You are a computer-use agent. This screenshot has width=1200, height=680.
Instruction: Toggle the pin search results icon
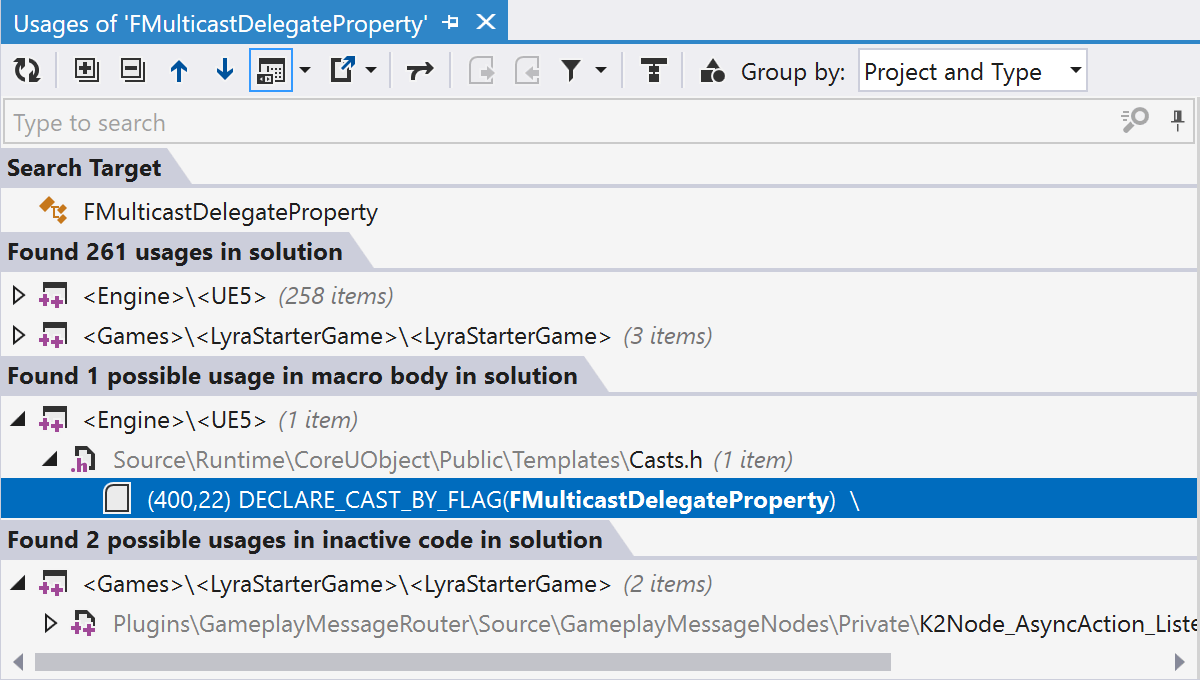tap(1177, 122)
